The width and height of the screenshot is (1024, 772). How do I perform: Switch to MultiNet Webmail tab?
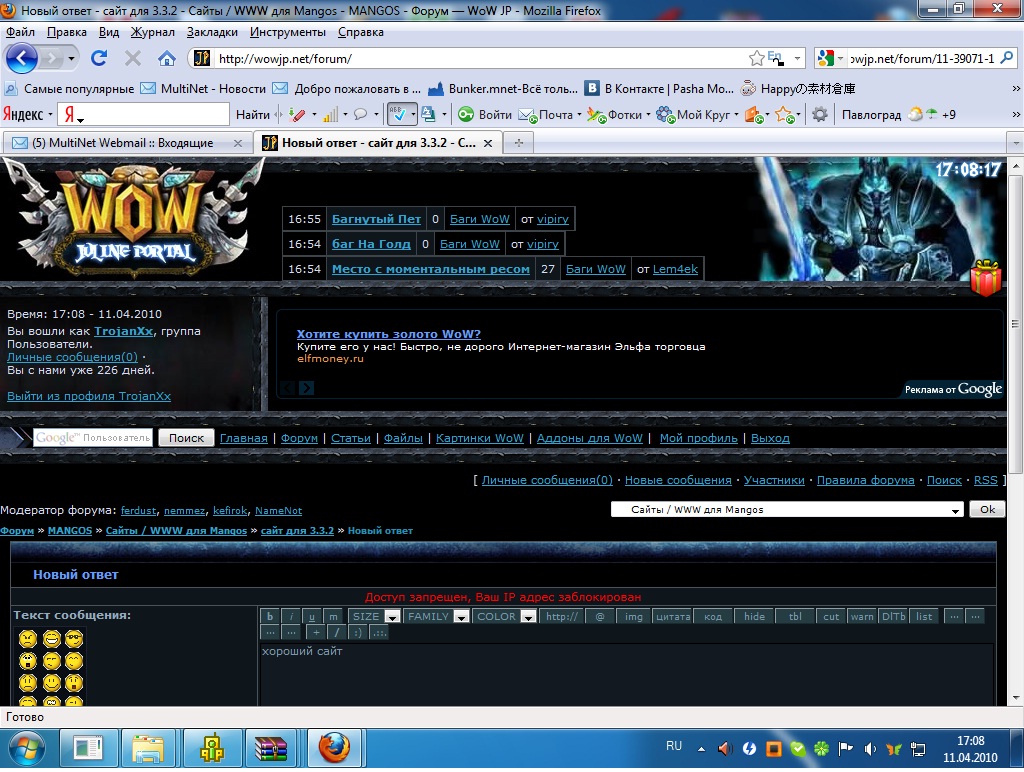click(x=128, y=142)
